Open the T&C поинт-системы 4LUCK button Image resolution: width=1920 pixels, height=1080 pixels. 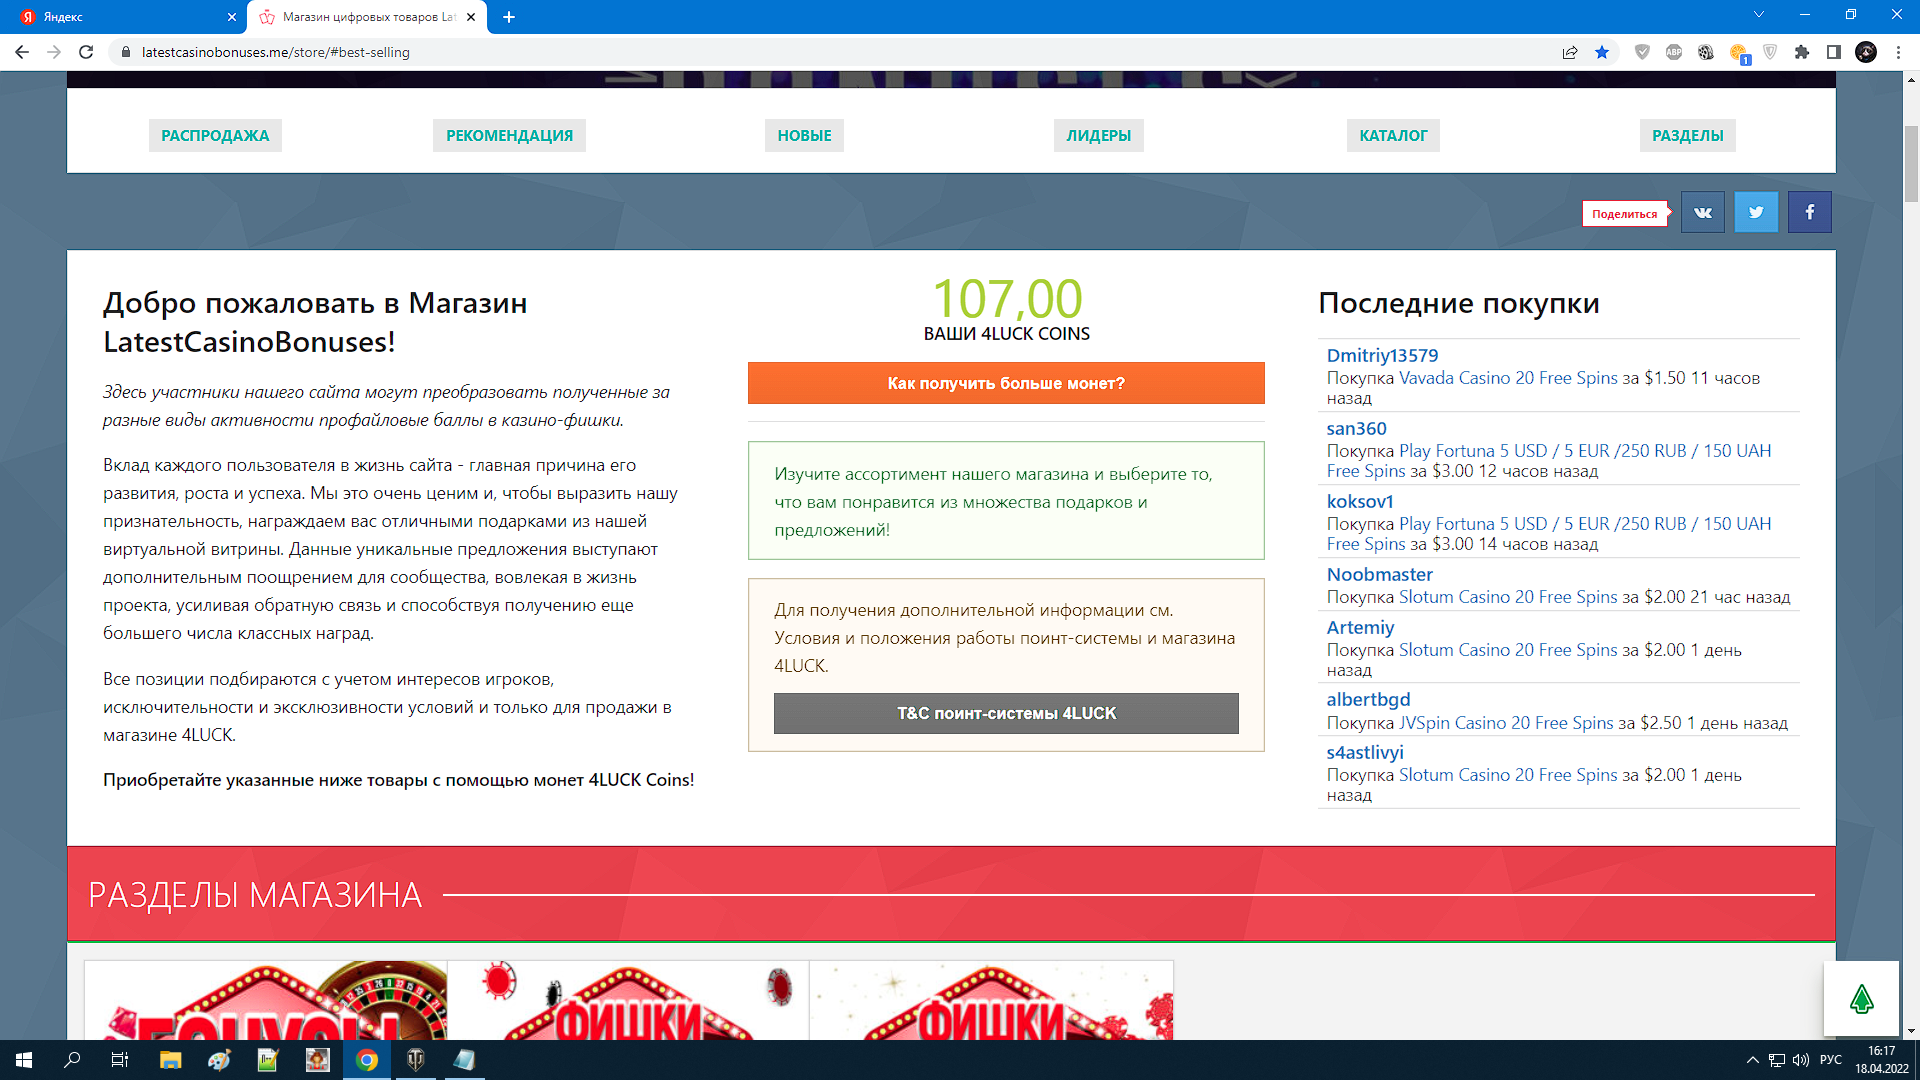click(1006, 713)
